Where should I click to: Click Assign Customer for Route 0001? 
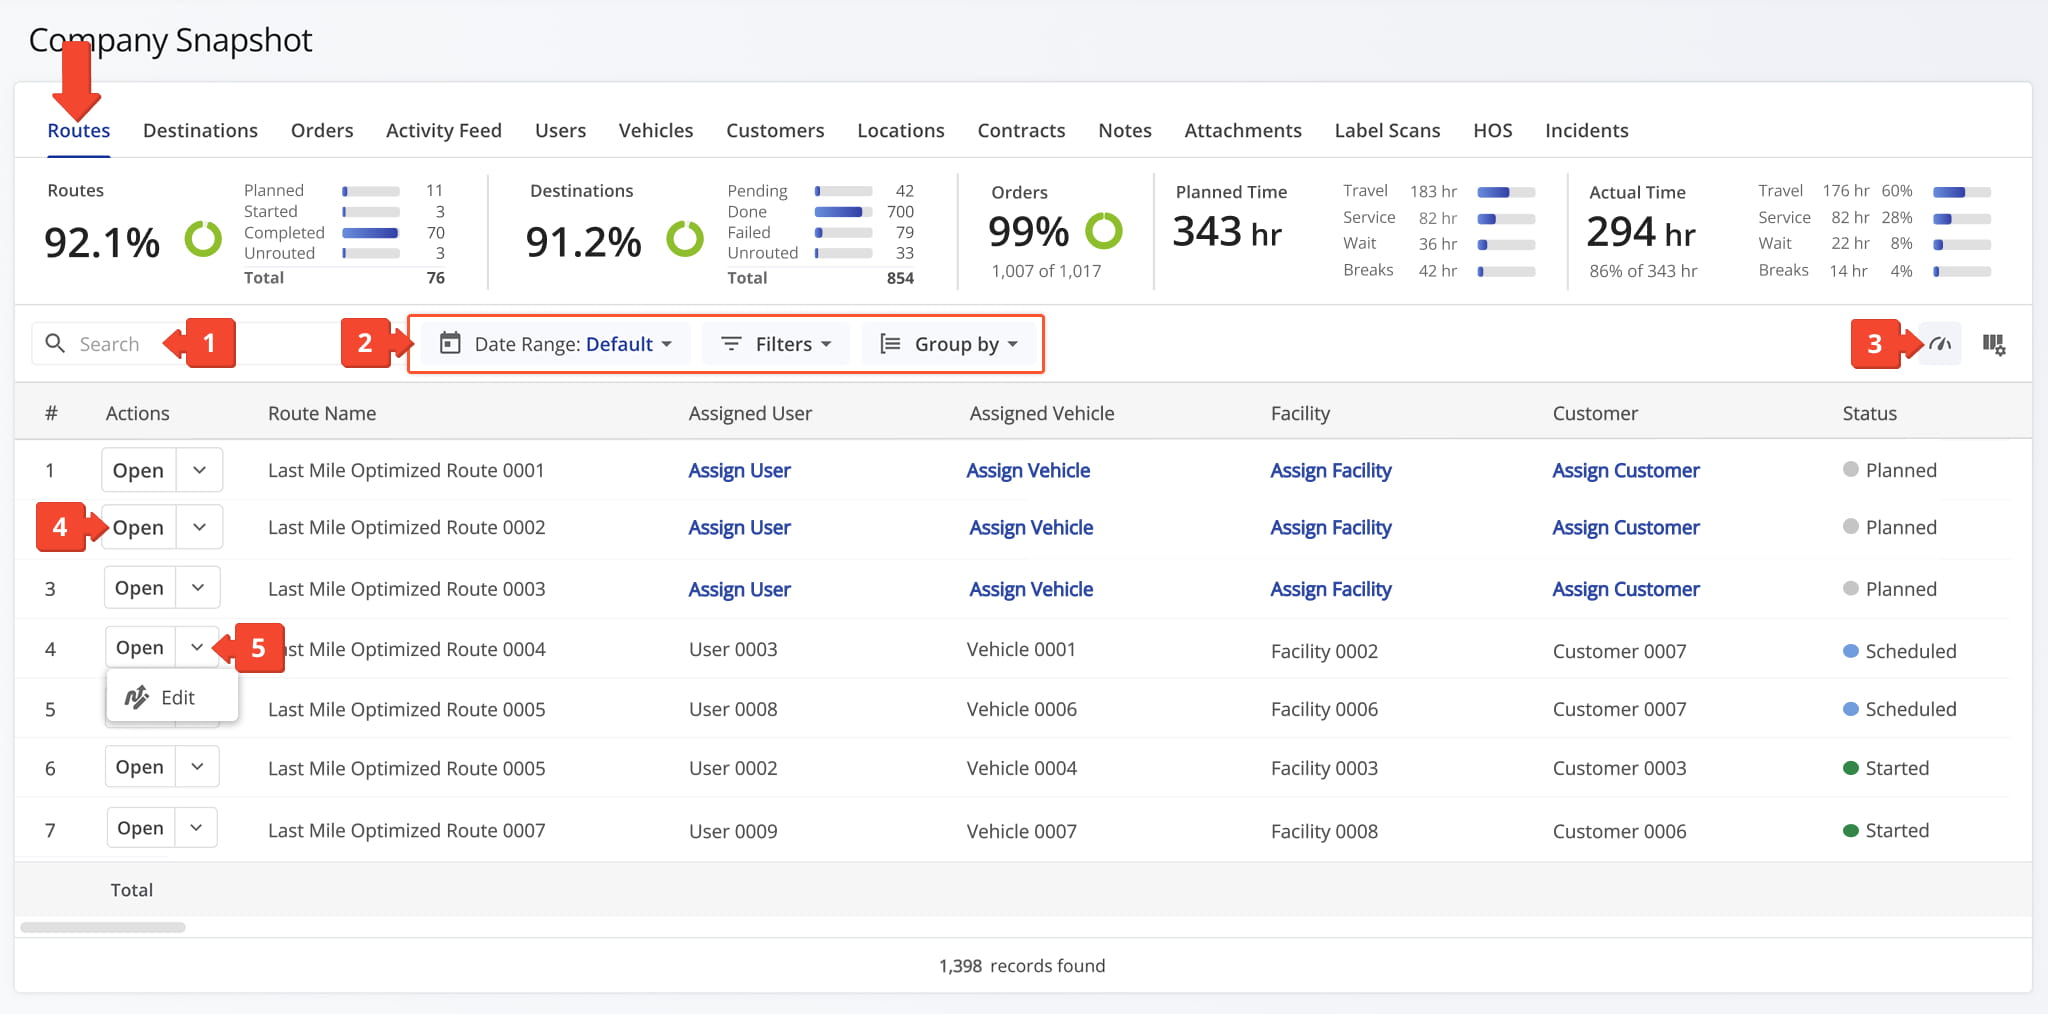[1626, 470]
